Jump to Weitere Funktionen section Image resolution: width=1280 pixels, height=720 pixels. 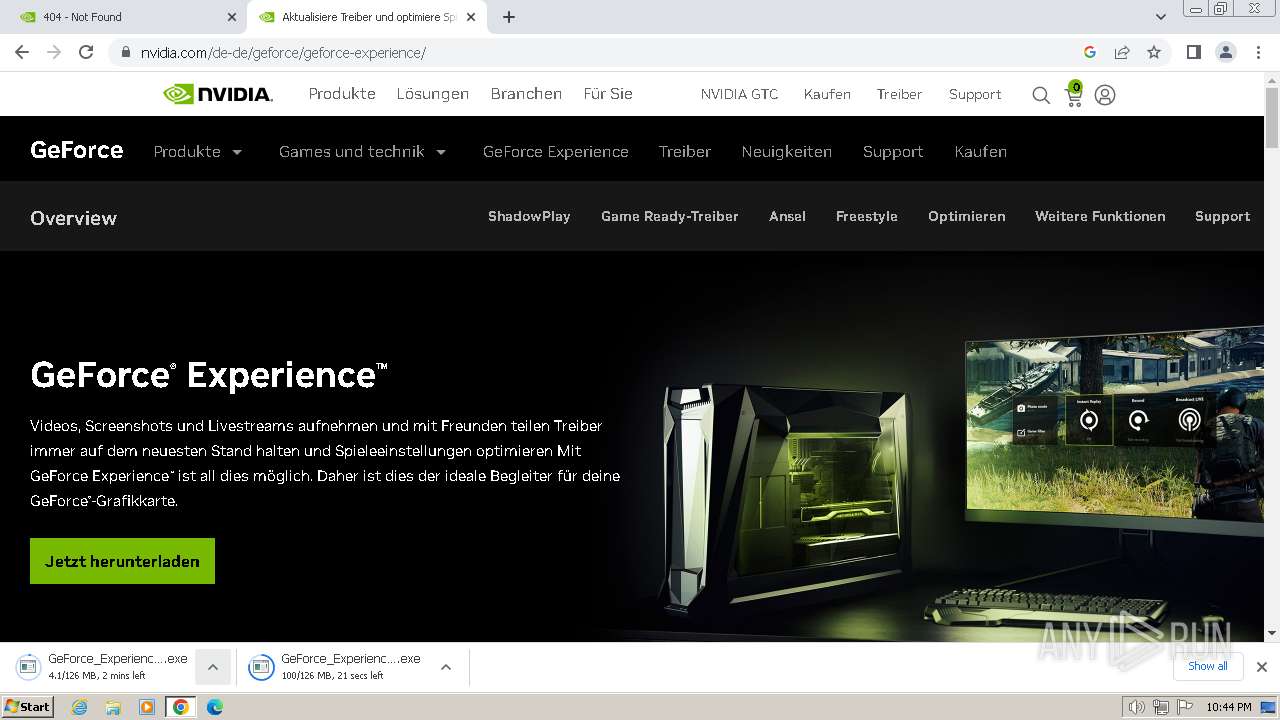pyautogui.click(x=1100, y=216)
